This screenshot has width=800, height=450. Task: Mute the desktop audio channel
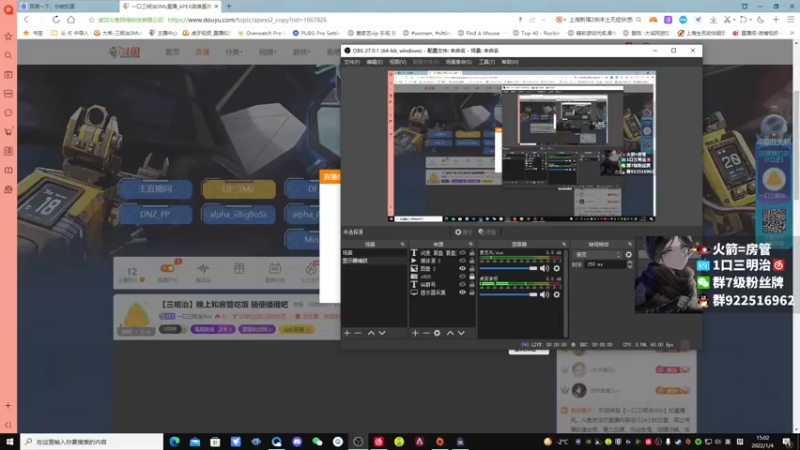[x=544, y=294]
